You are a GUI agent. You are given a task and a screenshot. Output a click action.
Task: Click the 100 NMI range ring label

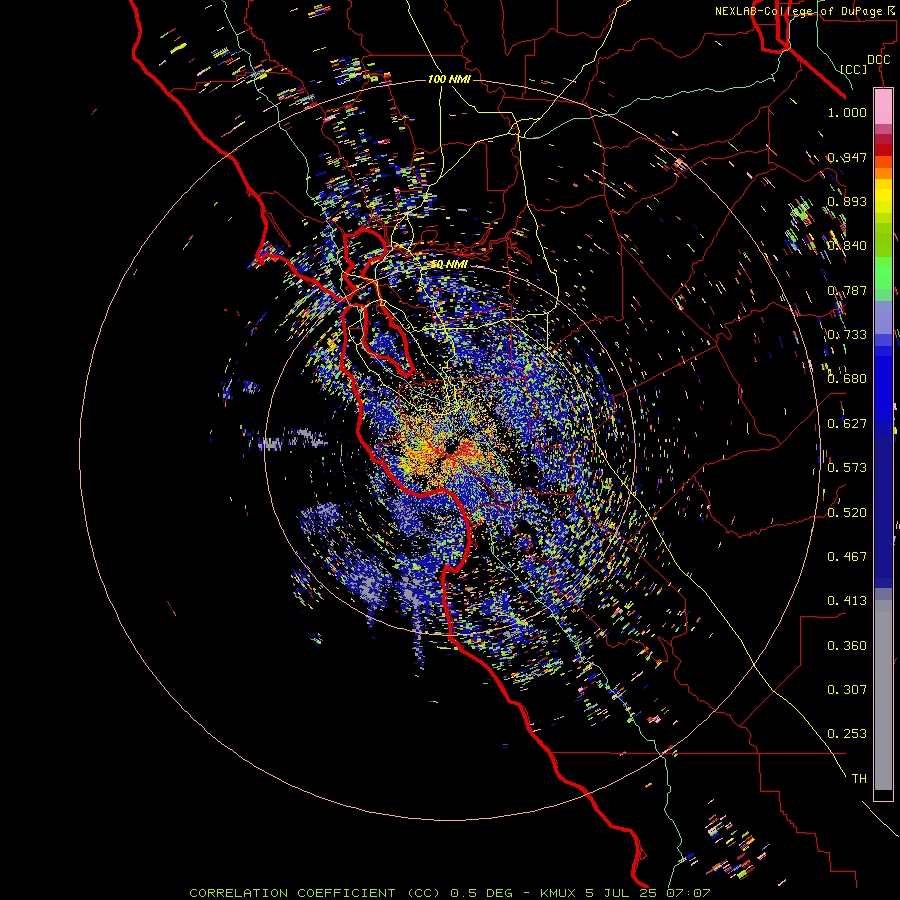tap(449, 79)
